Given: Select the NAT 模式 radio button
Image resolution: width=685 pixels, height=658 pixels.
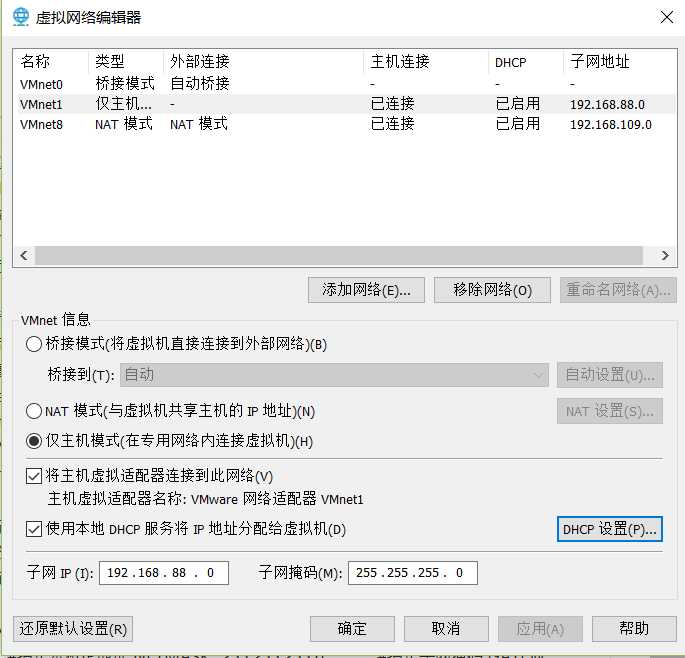Looking at the screenshot, I should coord(34,411).
